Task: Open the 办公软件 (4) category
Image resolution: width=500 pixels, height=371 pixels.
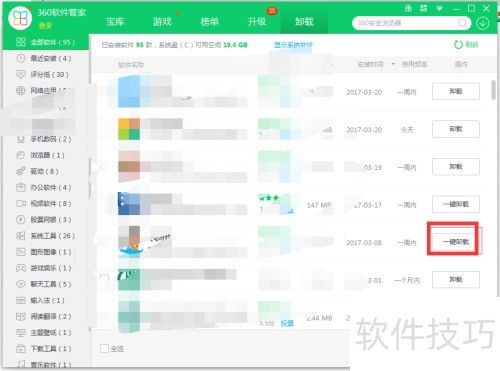Action: (44, 187)
